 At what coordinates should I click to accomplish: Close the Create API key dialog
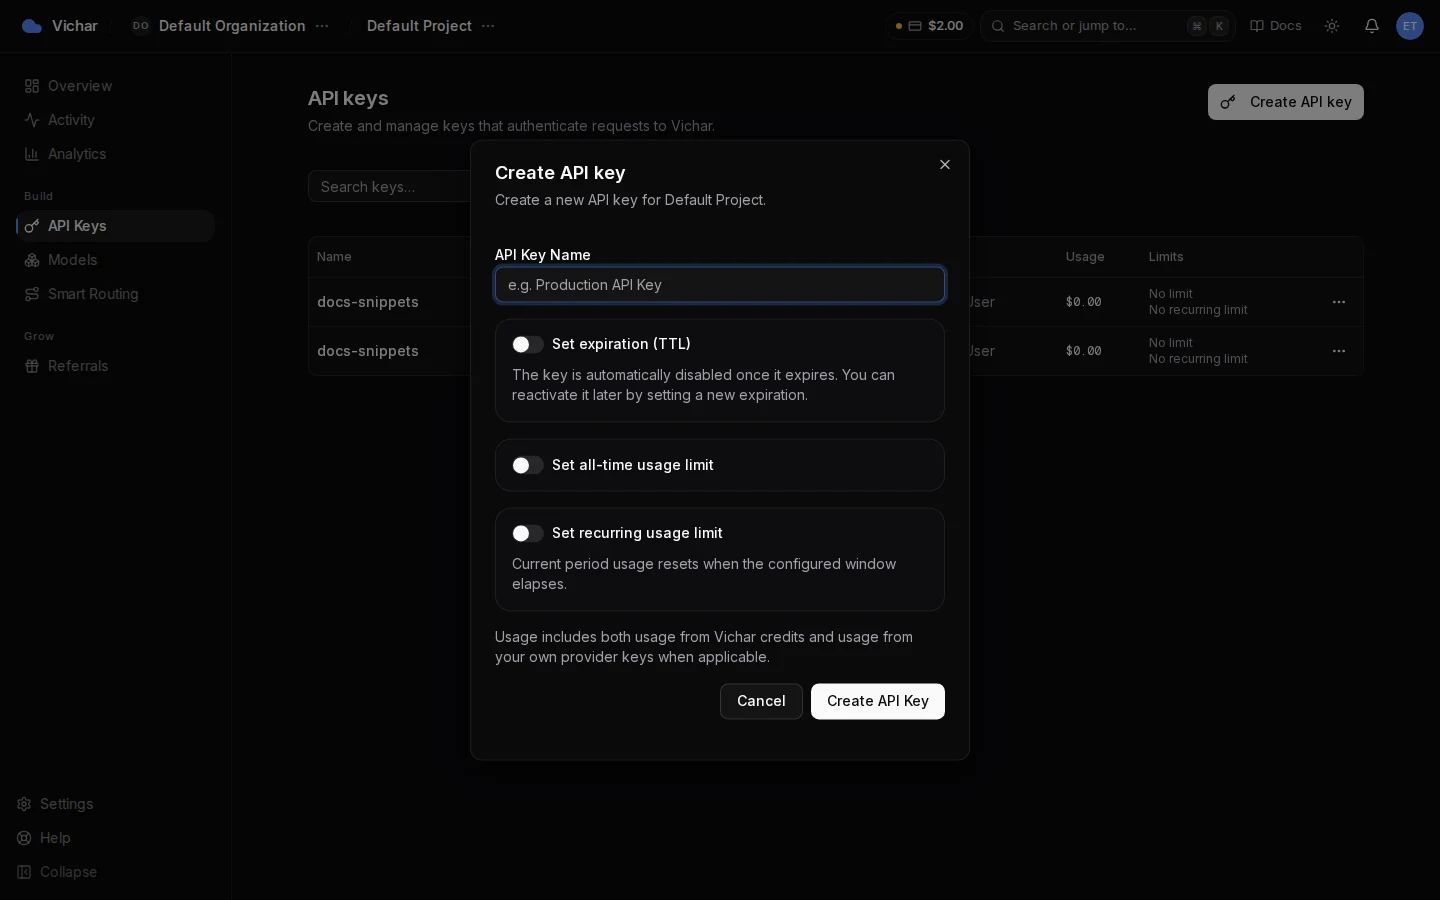945,165
